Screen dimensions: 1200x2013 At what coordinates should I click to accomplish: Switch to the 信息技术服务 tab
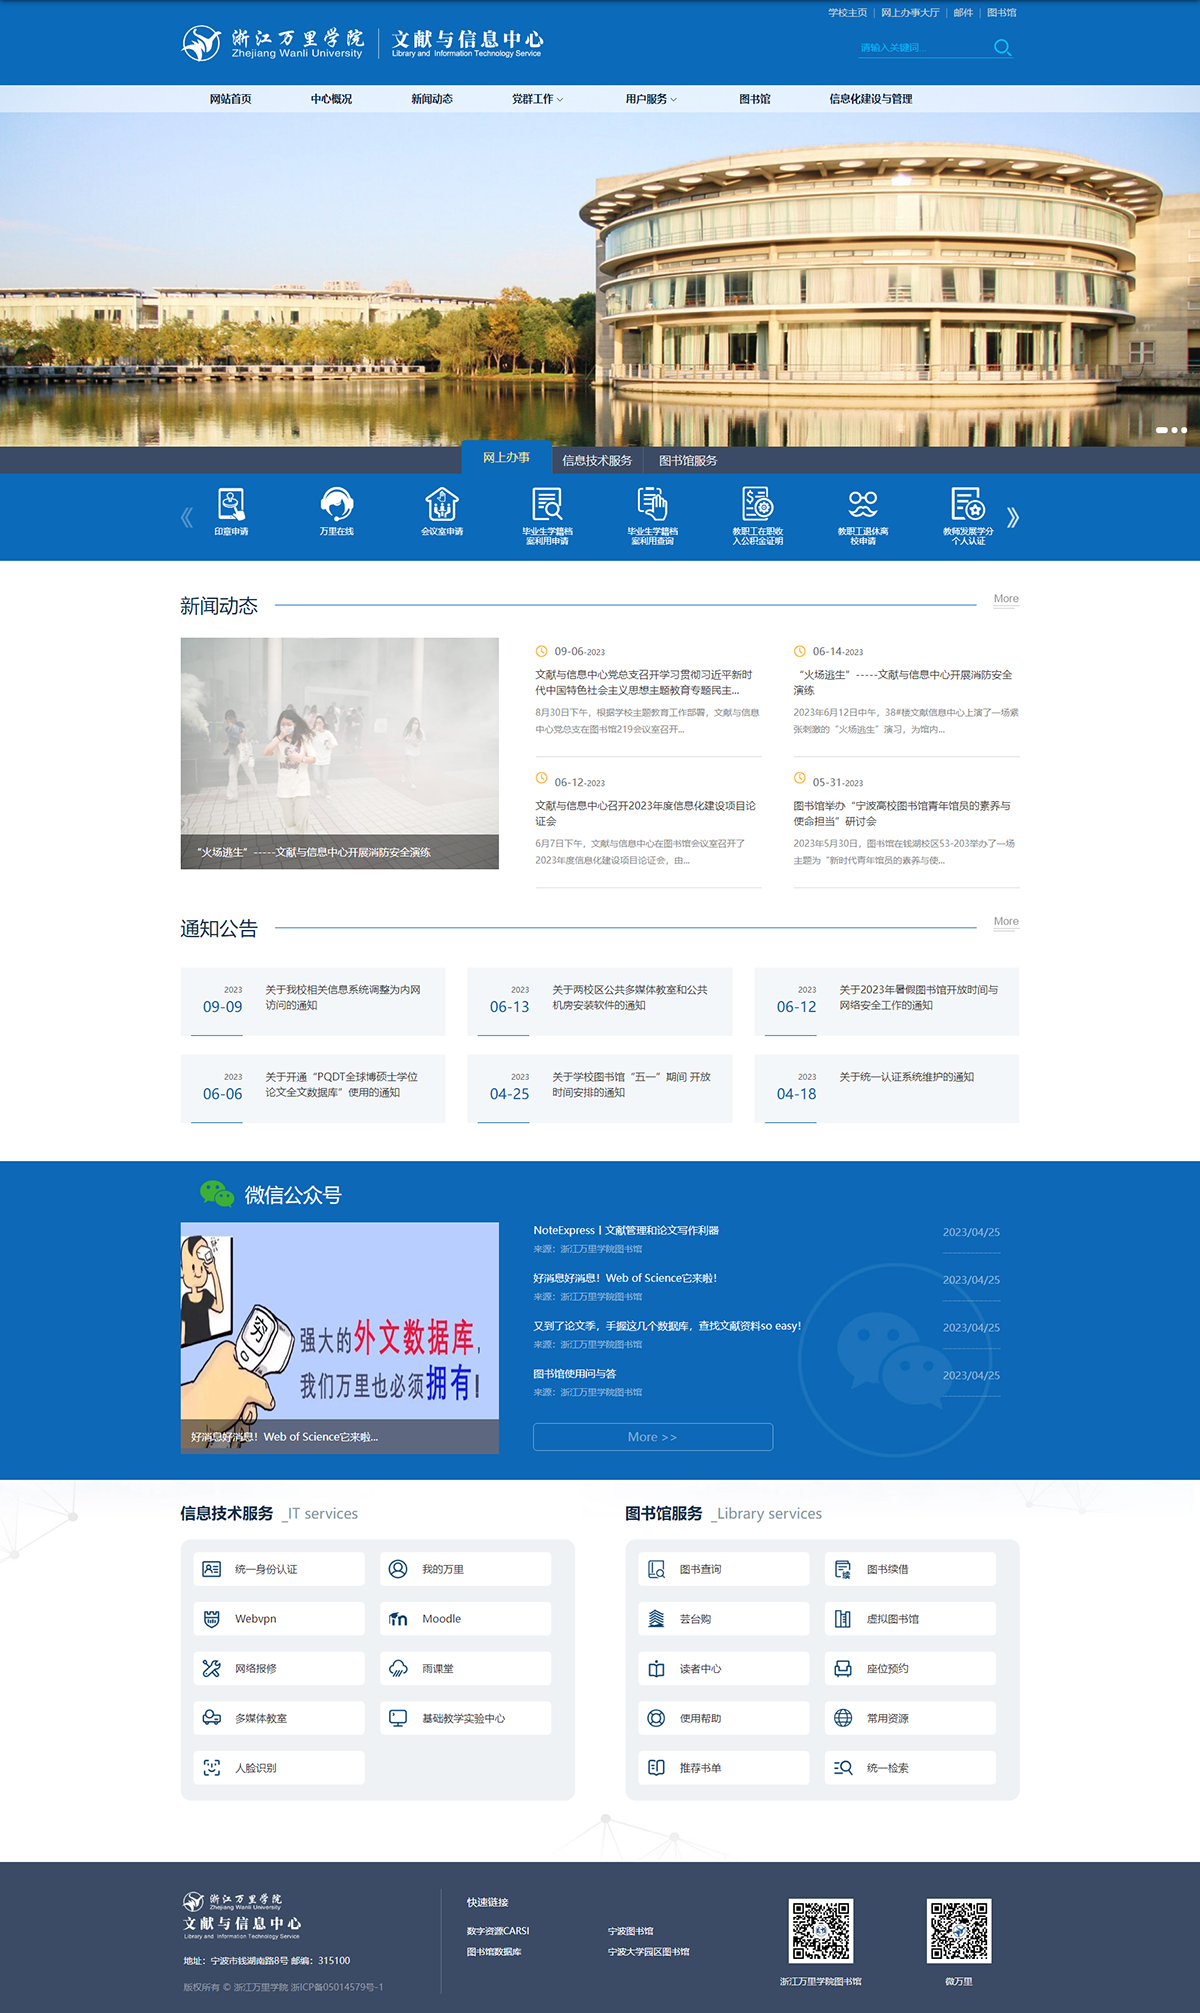[597, 460]
